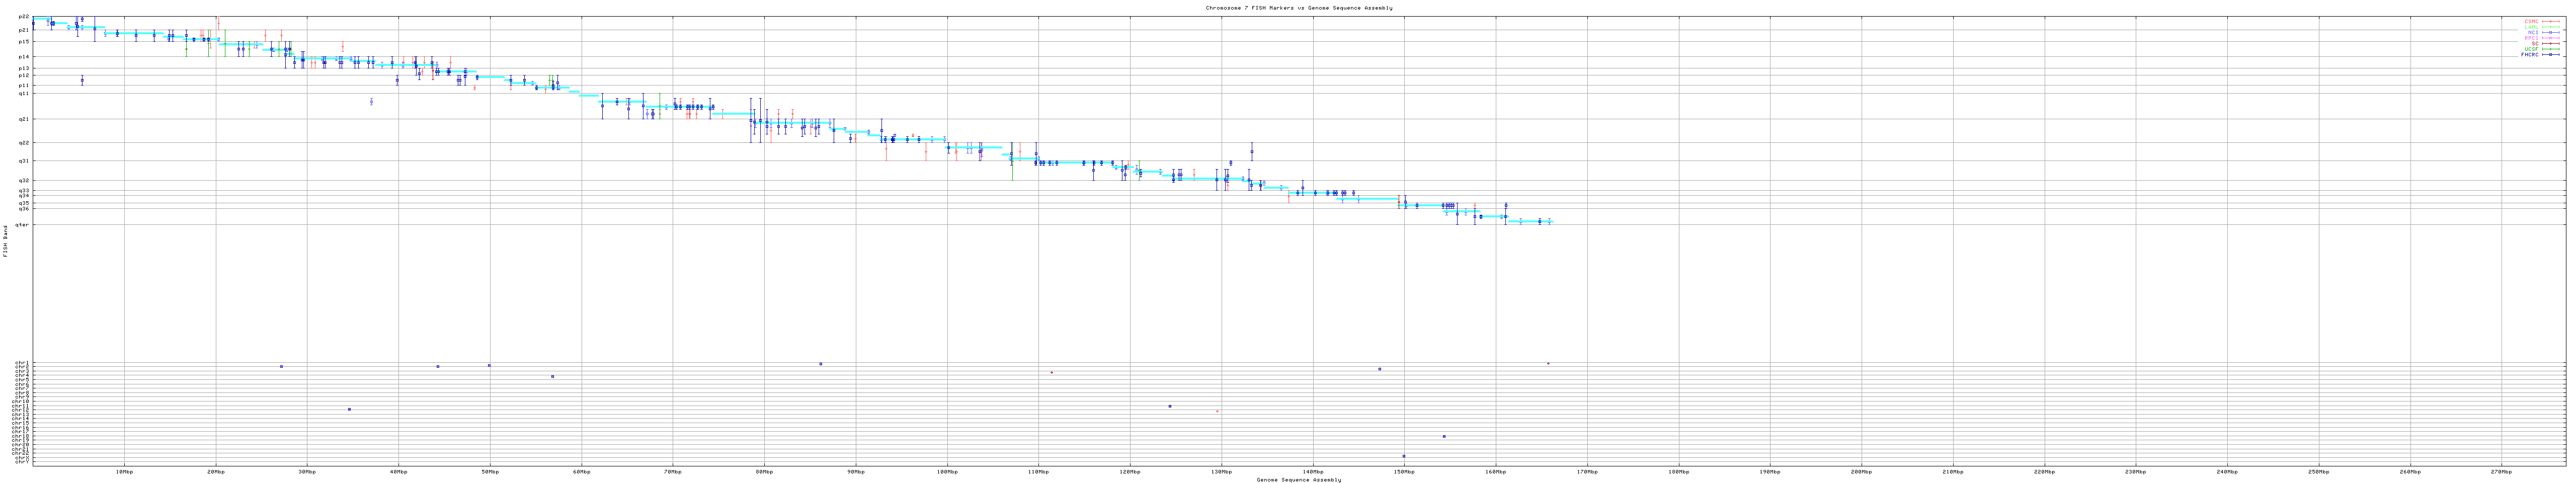The height and width of the screenshot is (483, 2576).
Task: Click the p14 band label
Action: point(24,57)
